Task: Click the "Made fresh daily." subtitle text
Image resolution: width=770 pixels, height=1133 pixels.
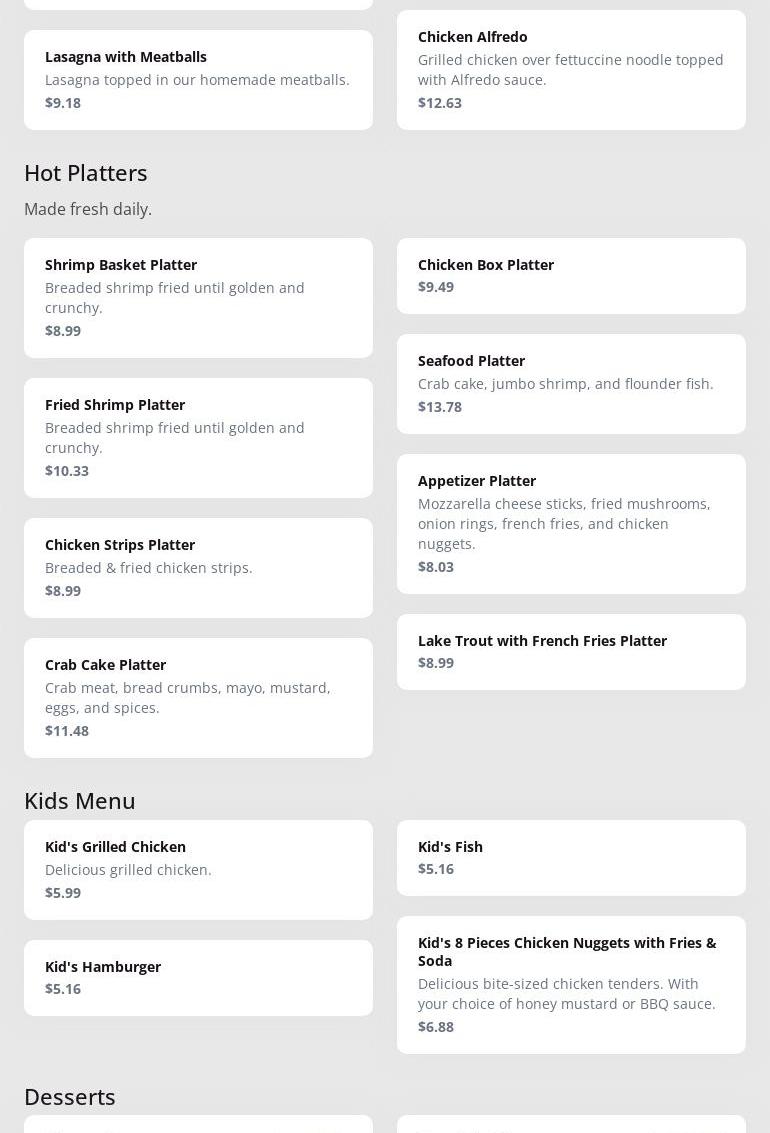Action: pos(88,209)
